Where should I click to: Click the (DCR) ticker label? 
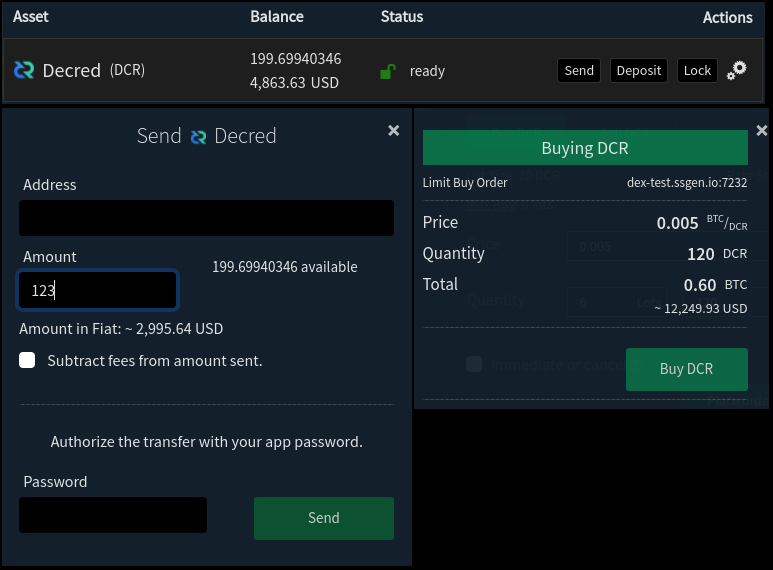(x=127, y=70)
